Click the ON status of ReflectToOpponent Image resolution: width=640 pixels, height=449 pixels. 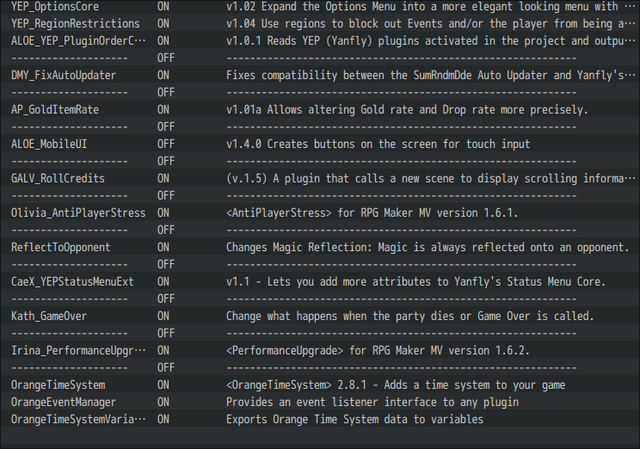(163, 247)
